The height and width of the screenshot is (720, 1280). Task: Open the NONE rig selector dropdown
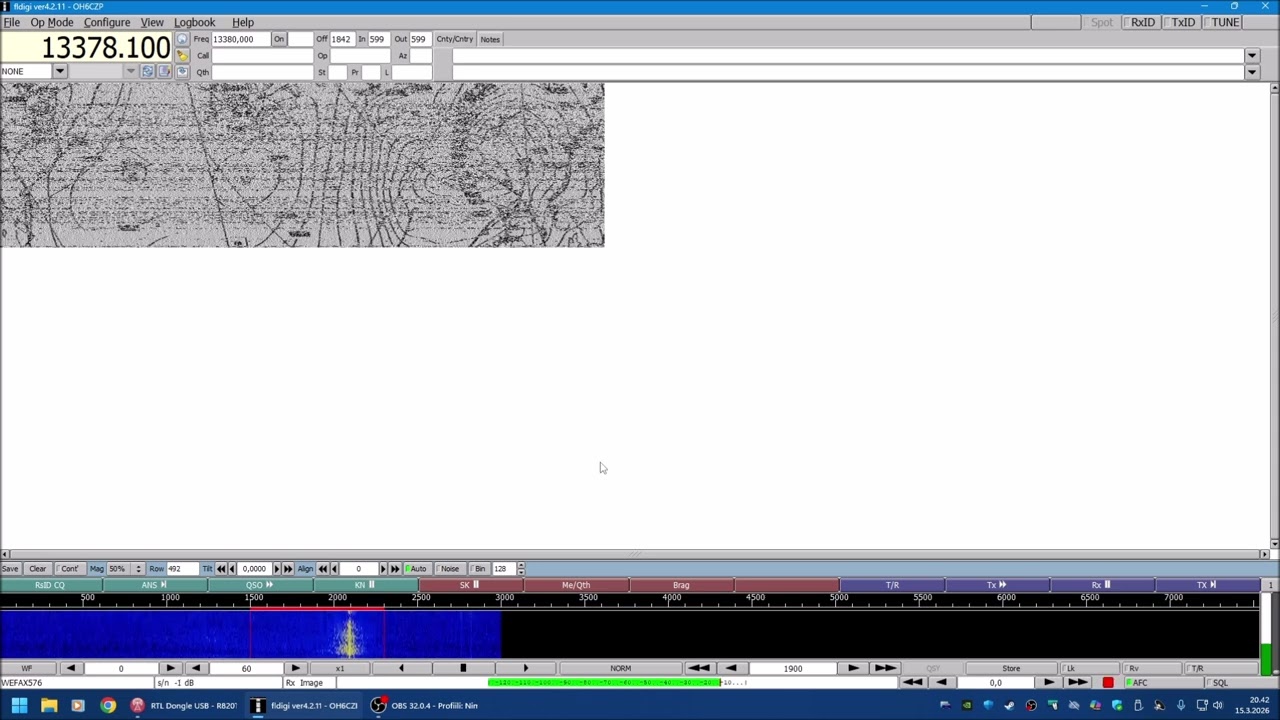[60, 72]
